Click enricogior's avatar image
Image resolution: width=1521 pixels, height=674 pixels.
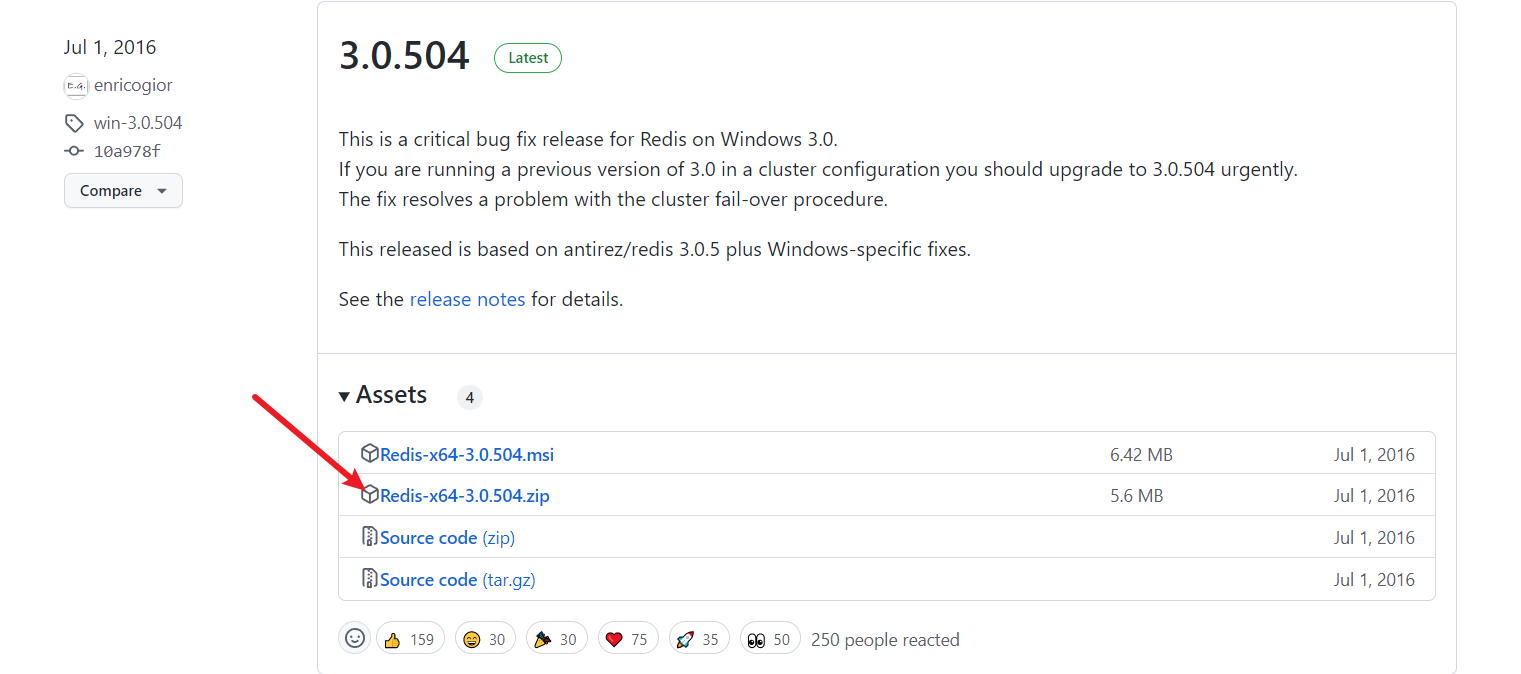tap(76, 86)
